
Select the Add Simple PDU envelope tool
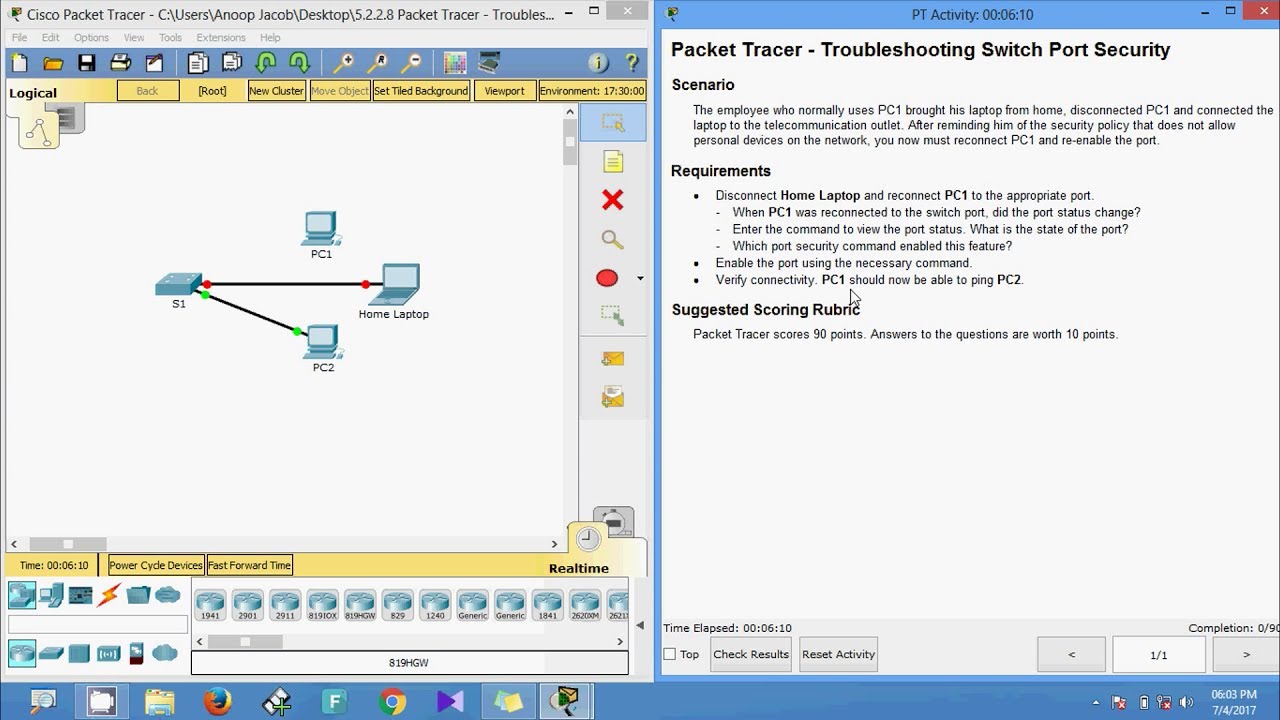tap(613, 358)
